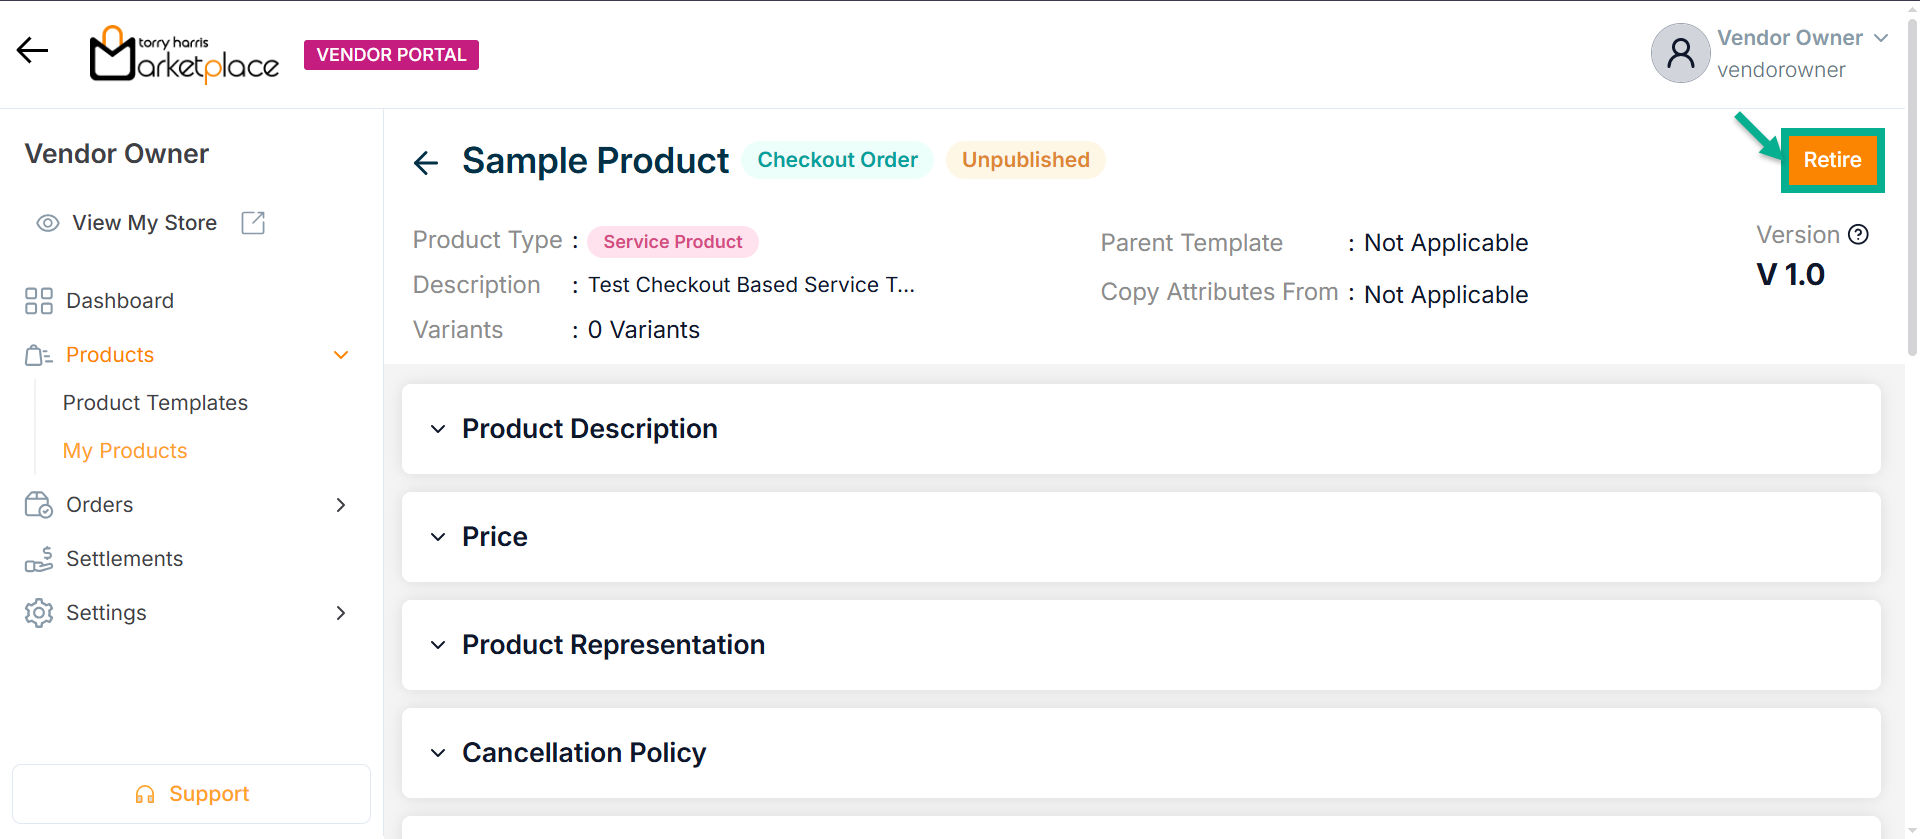Click the top-left back arrow icon
The width and height of the screenshot is (1920, 839).
point(33,50)
